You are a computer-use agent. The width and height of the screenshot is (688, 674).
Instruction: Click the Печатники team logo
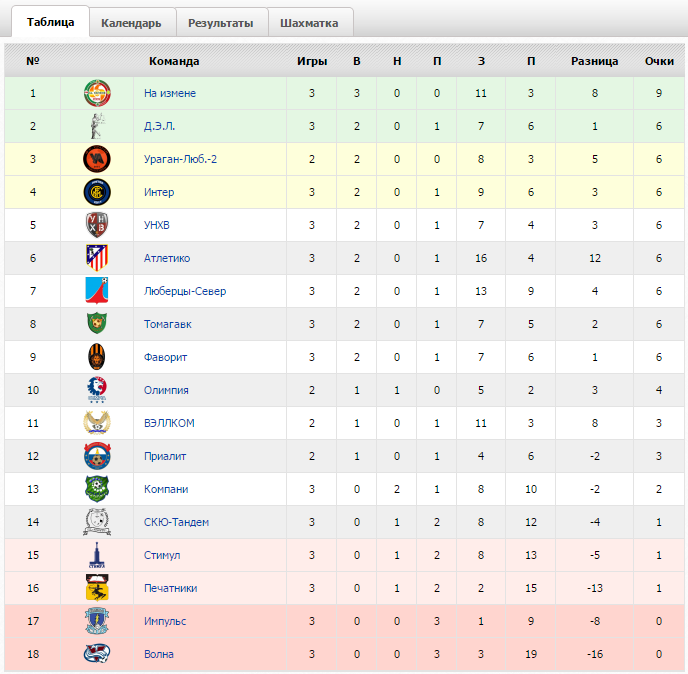(x=97, y=588)
